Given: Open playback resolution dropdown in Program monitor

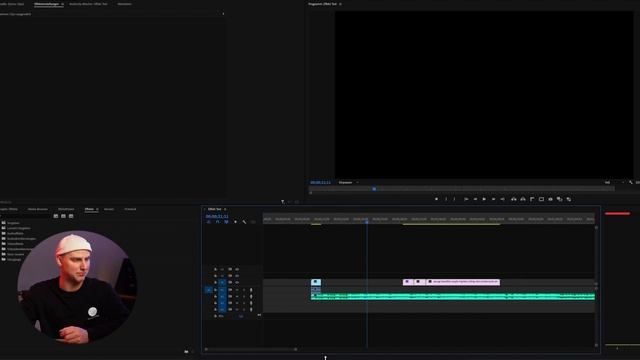Looking at the screenshot, I should pos(614,182).
